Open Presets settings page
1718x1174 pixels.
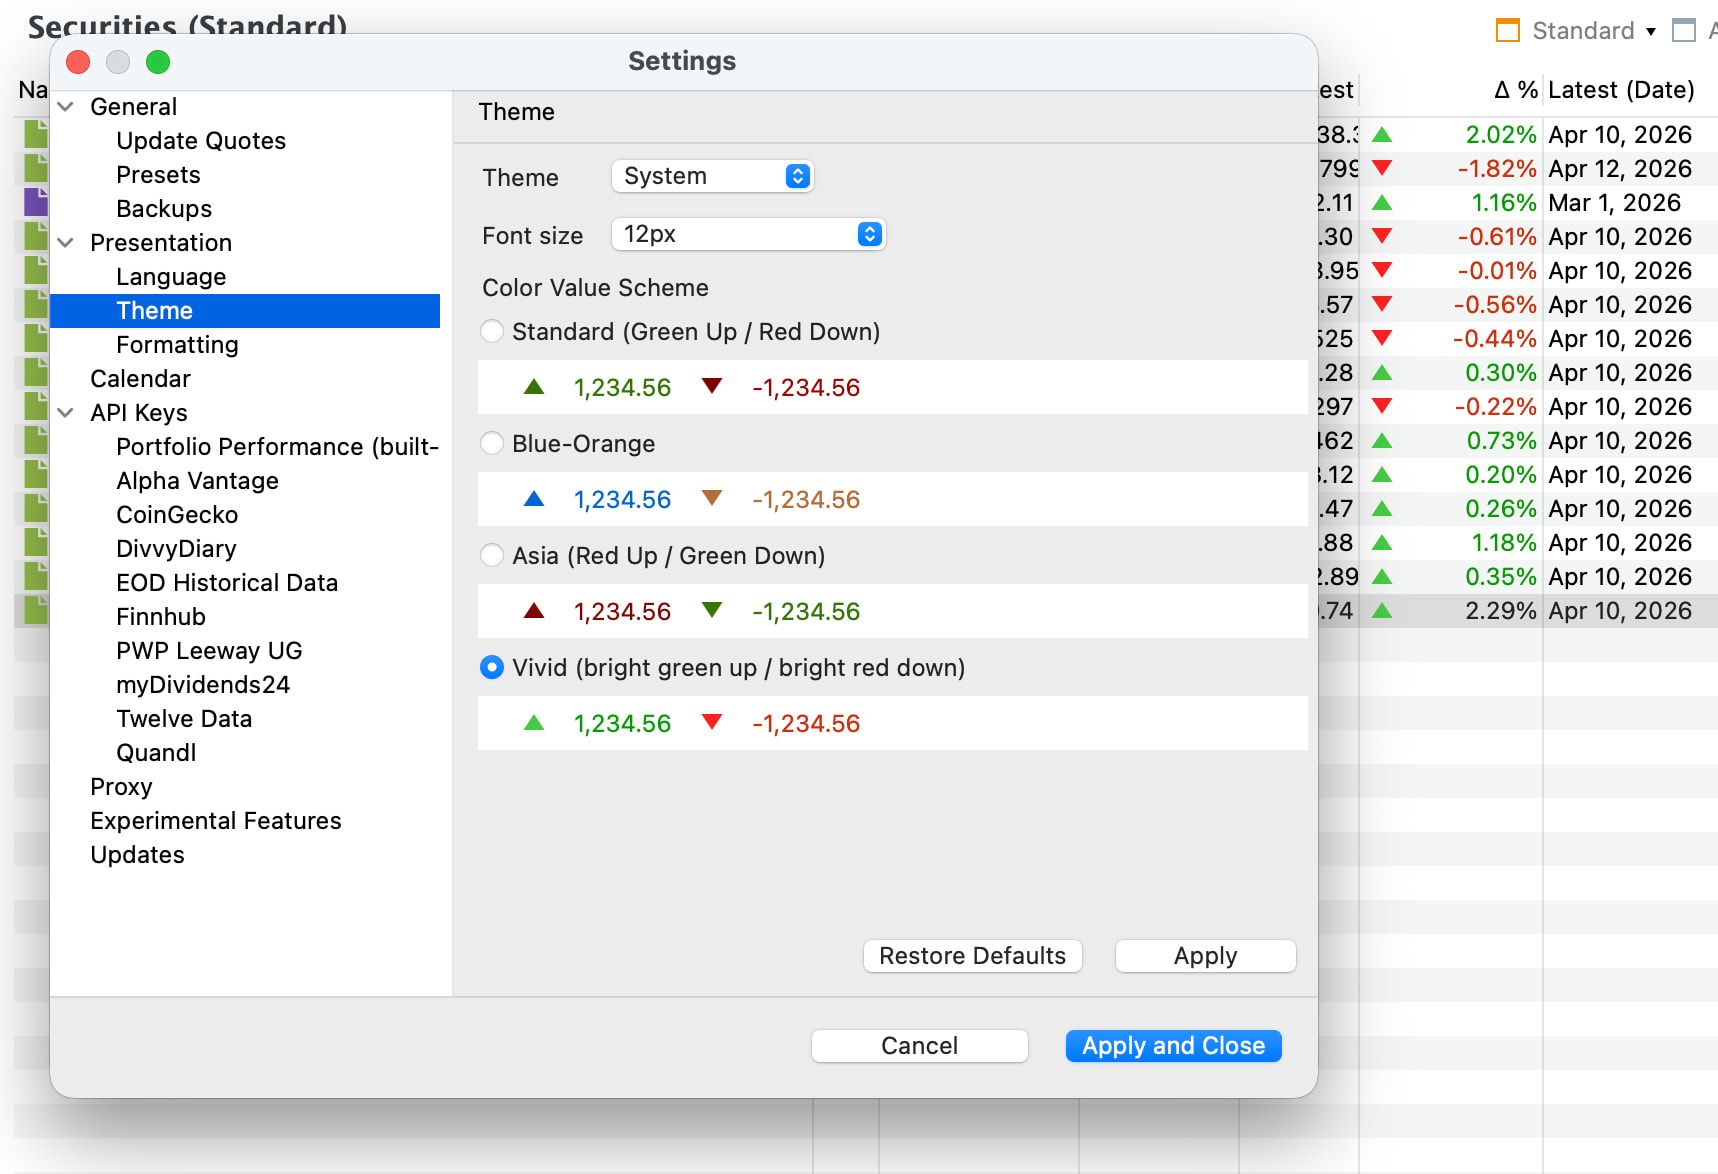(158, 175)
